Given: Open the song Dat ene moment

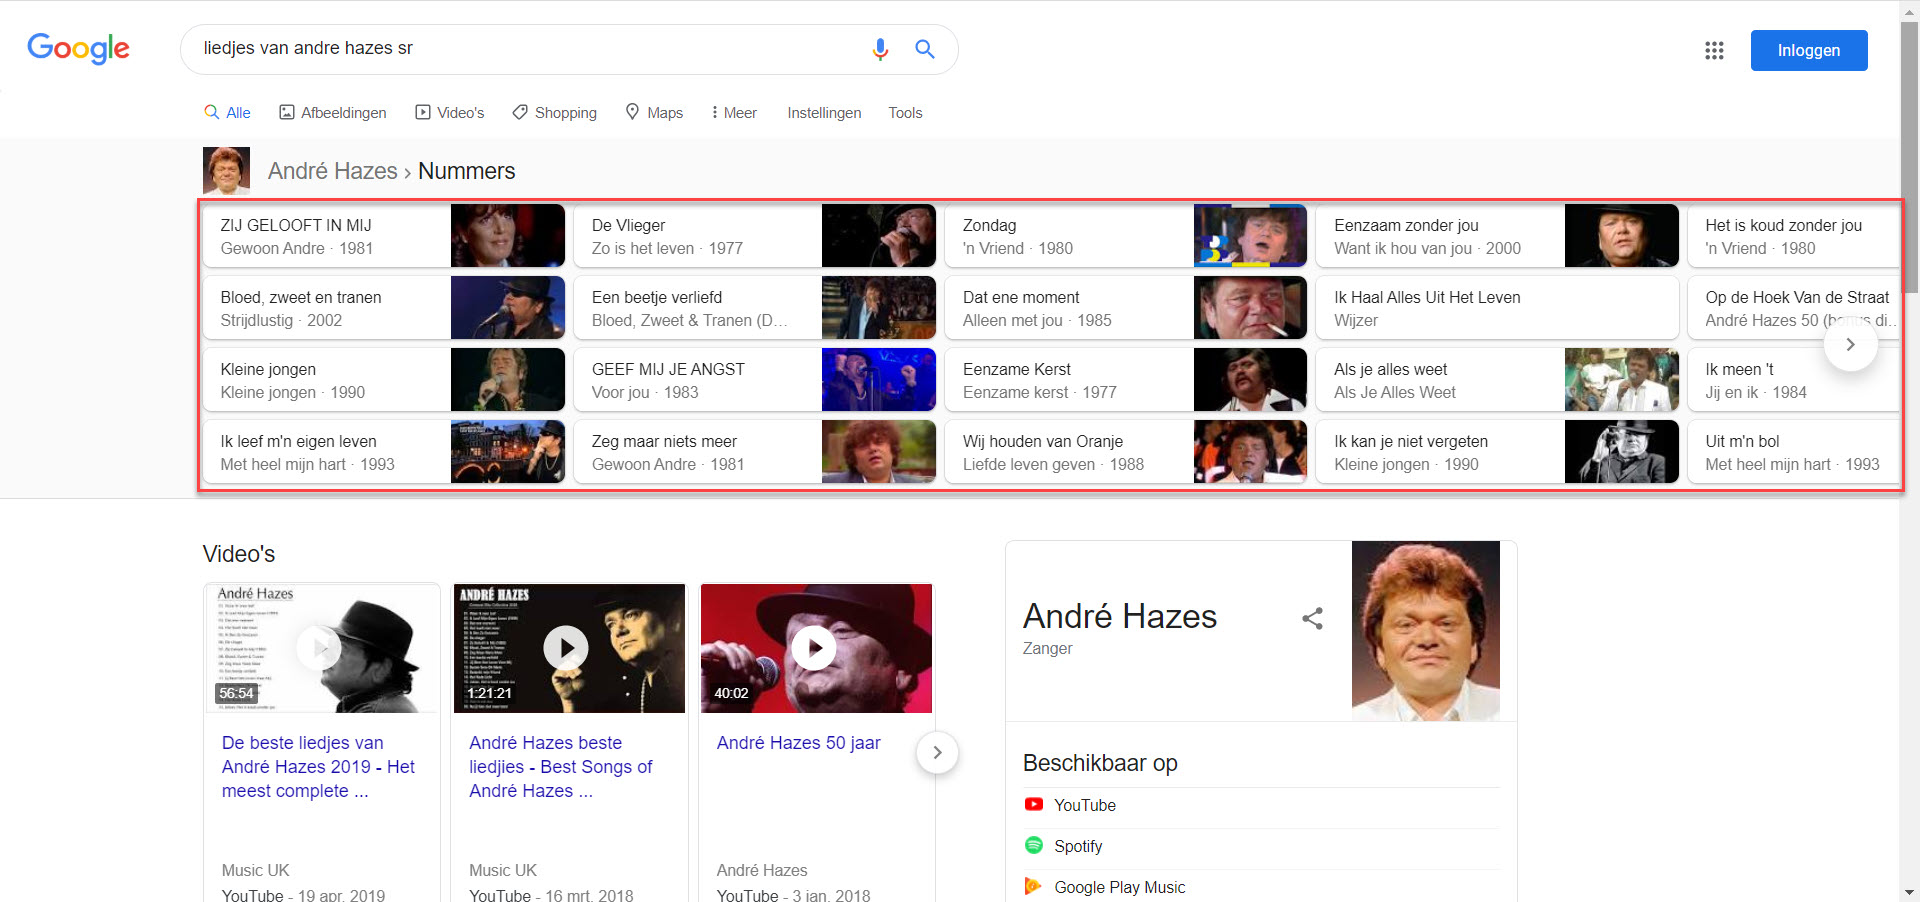Looking at the screenshot, I should tap(1126, 308).
